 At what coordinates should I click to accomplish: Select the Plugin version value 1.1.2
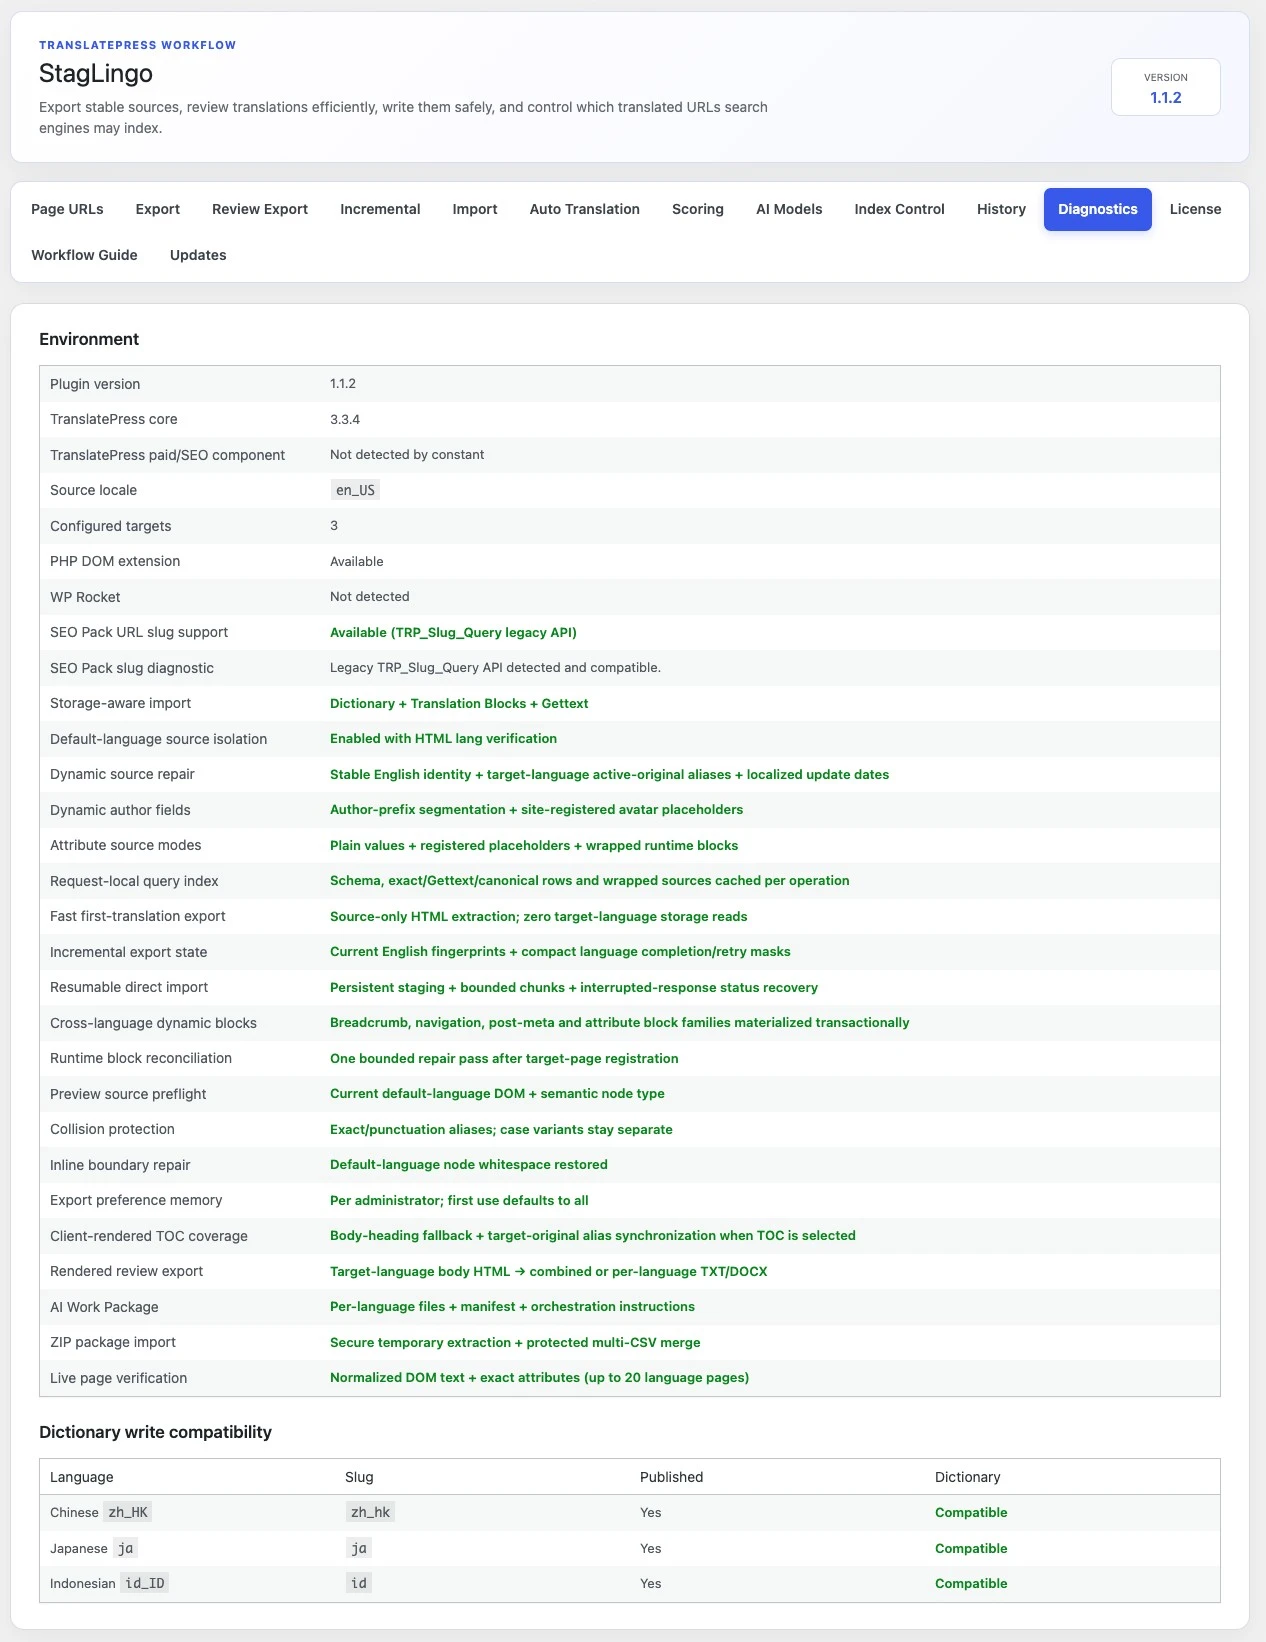[x=343, y=384]
